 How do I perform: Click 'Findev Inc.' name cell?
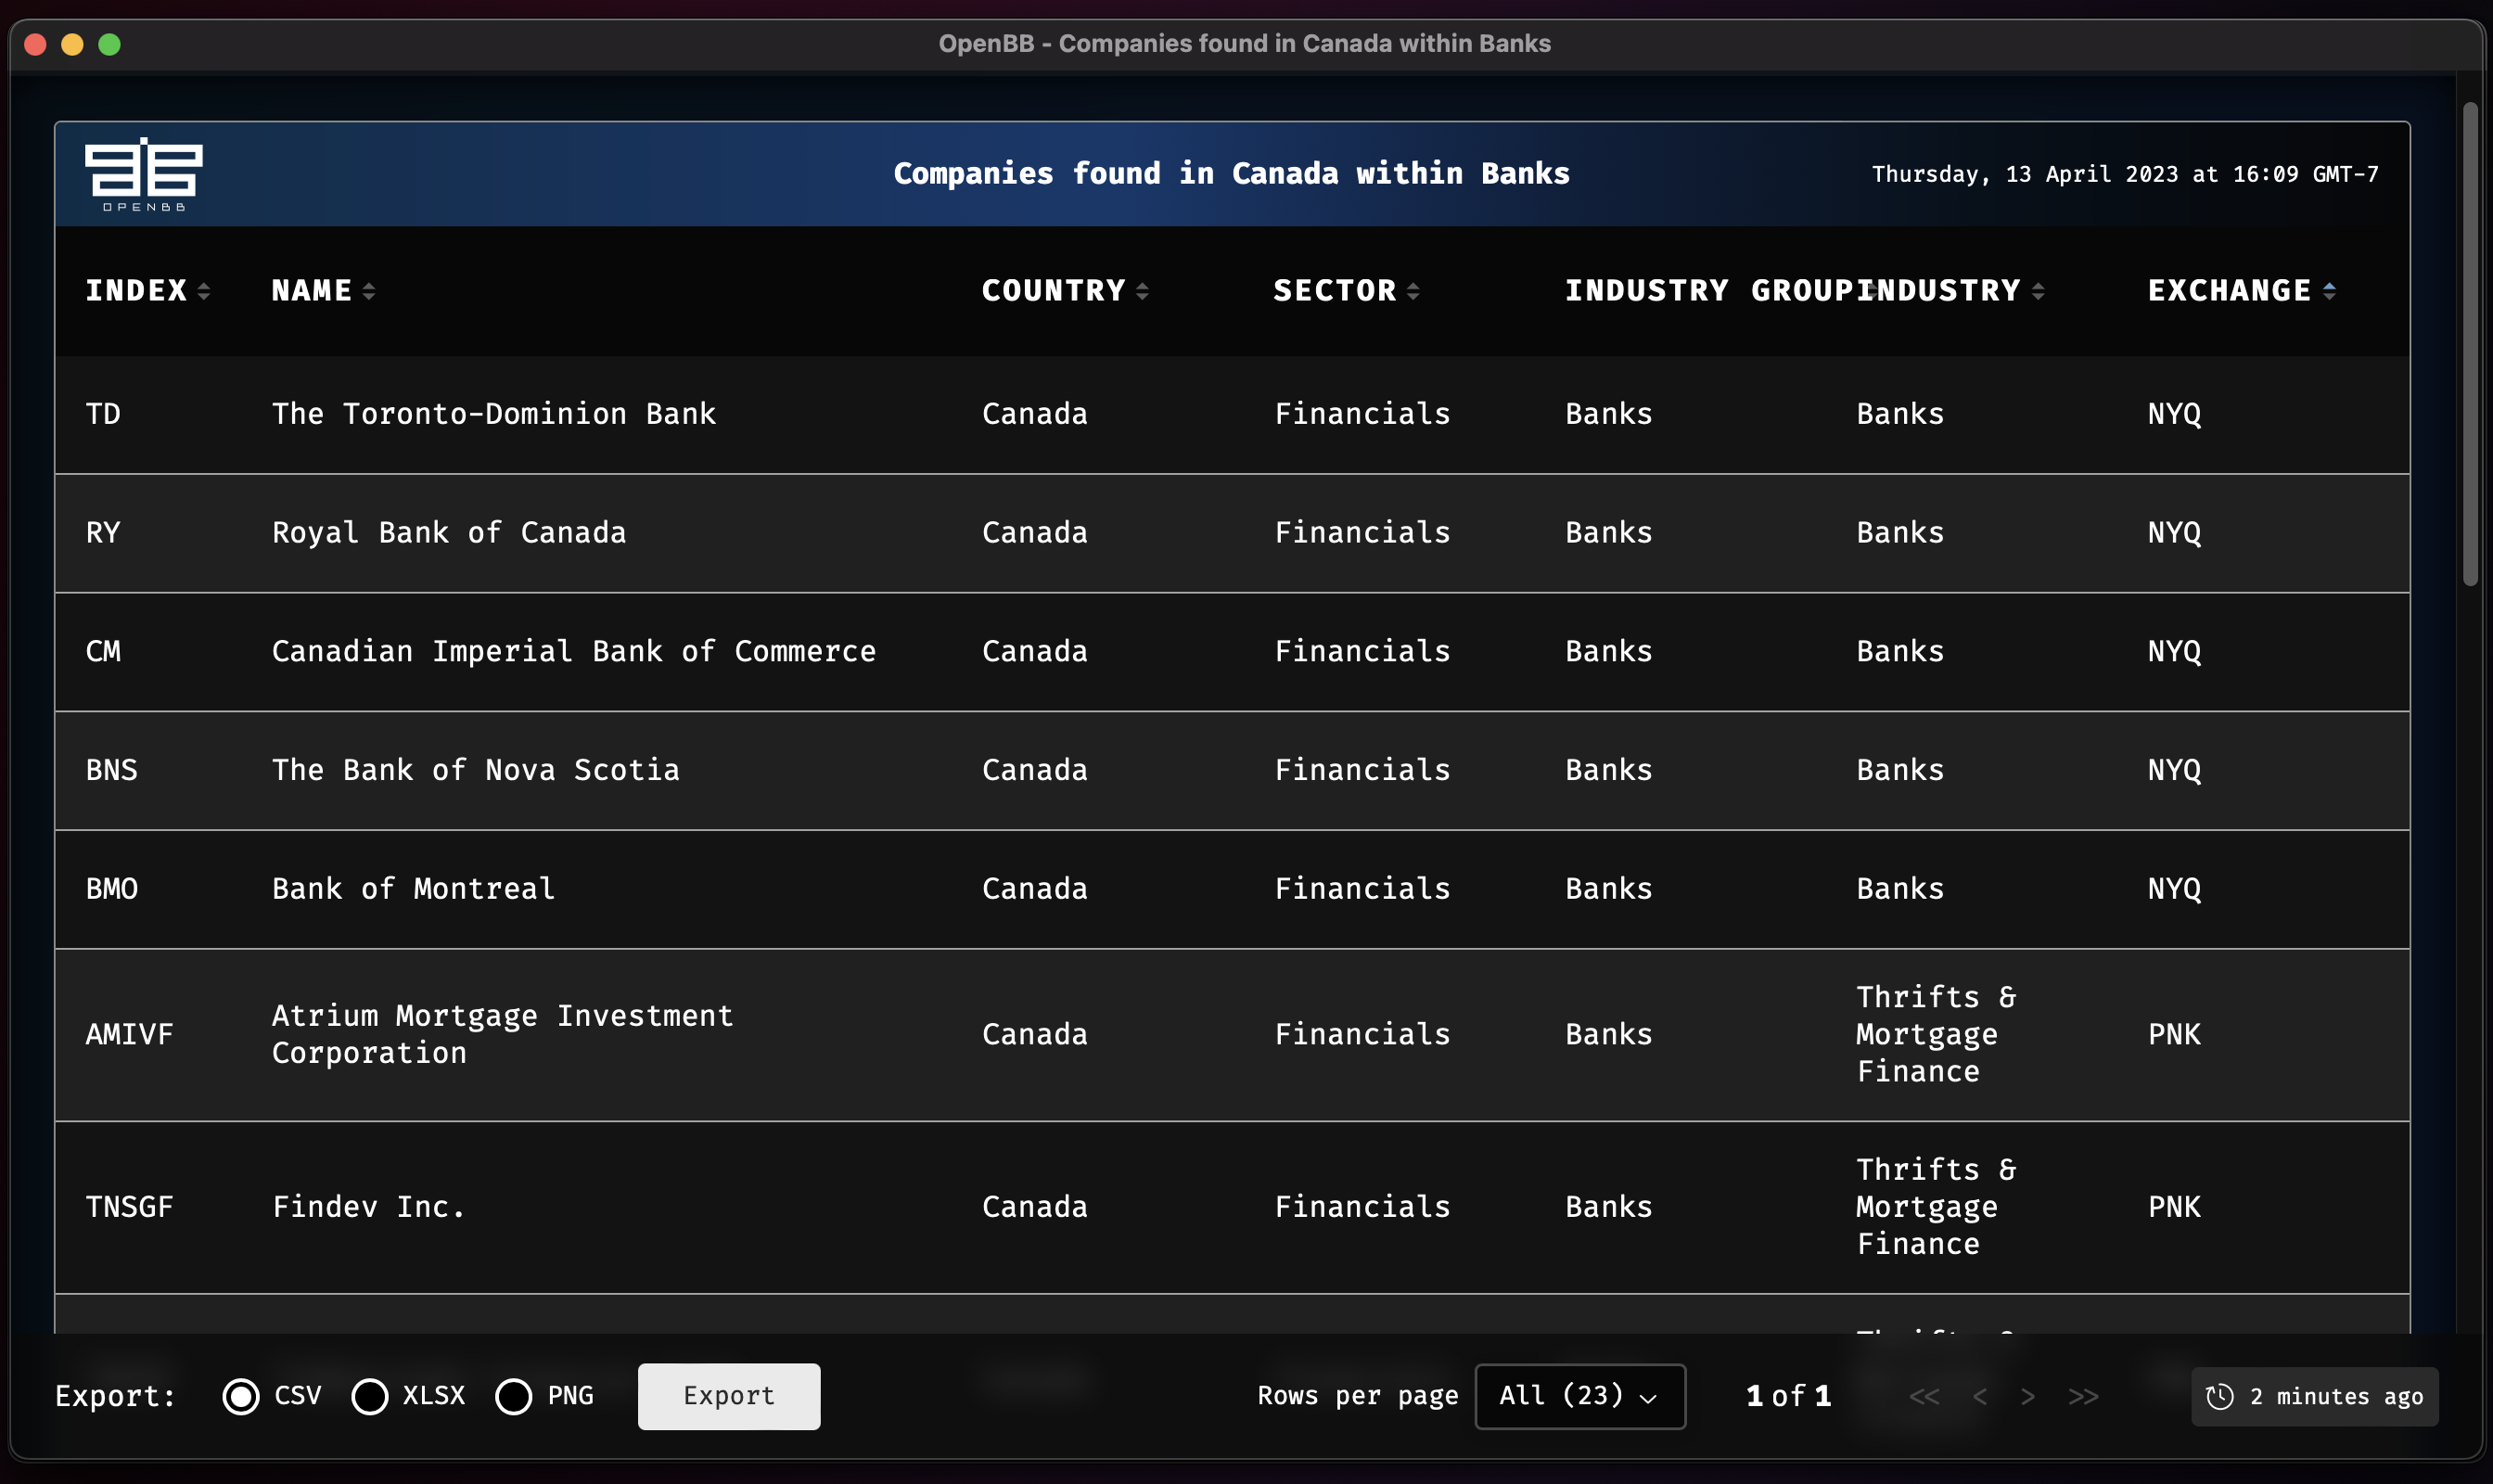[x=369, y=1207]
